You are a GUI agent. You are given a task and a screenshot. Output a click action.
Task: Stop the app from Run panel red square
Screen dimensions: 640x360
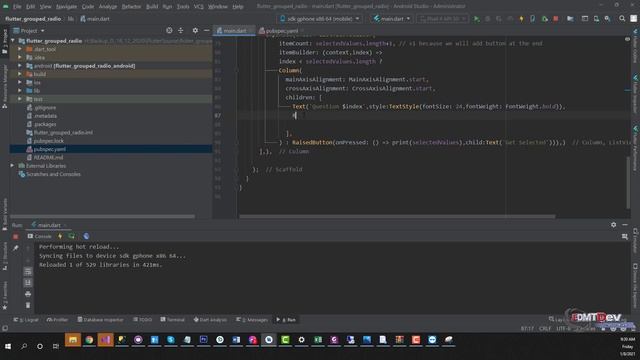(16, 236)
